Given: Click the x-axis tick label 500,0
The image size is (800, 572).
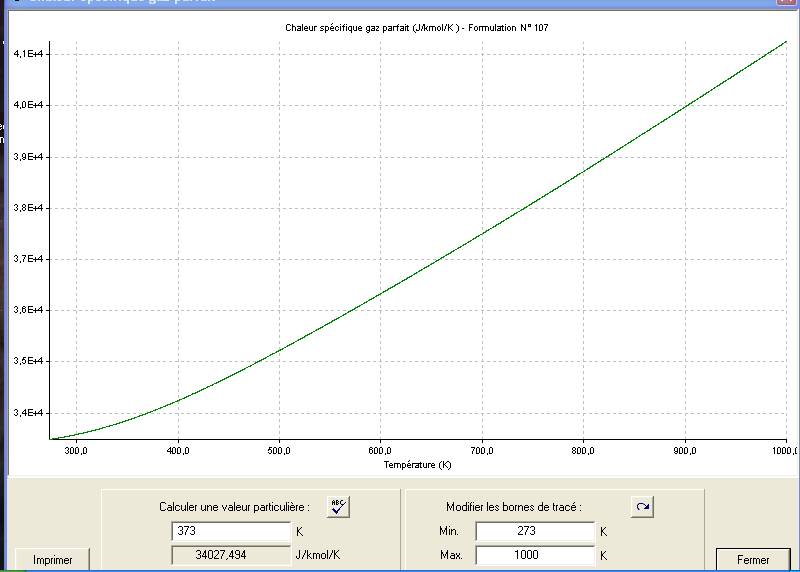Looking at the screenshot, I should click(x=279, y=451).
